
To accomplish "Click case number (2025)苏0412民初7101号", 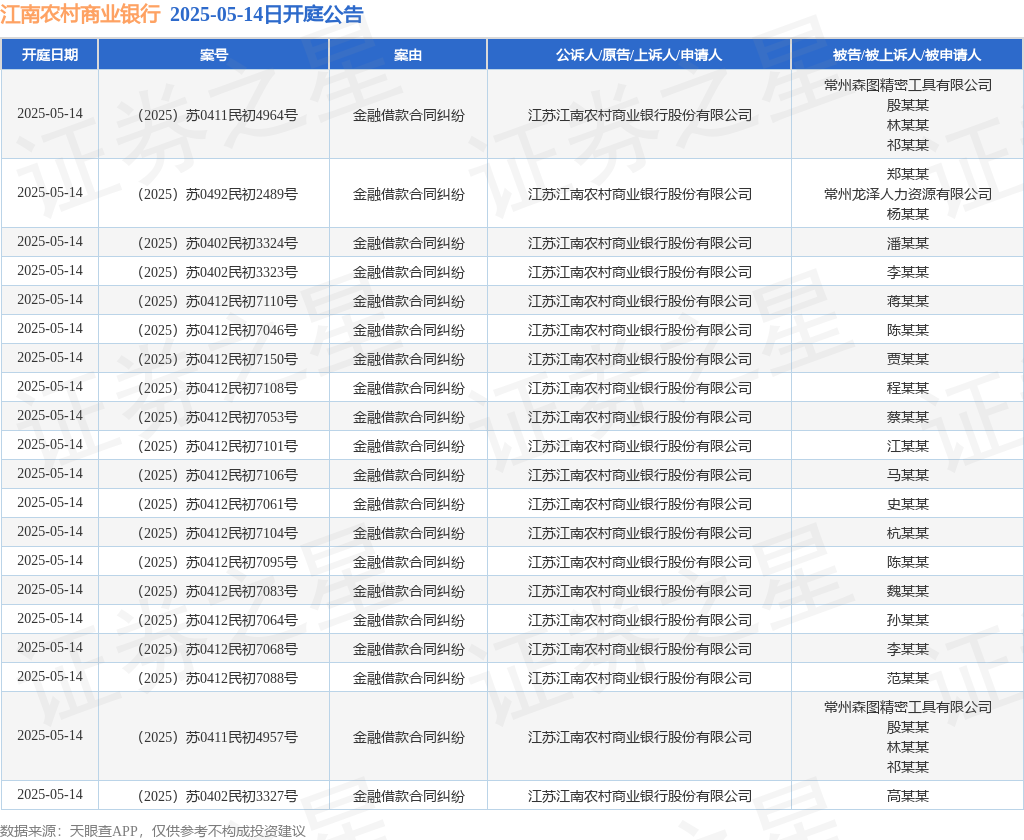I will point(217,446).
